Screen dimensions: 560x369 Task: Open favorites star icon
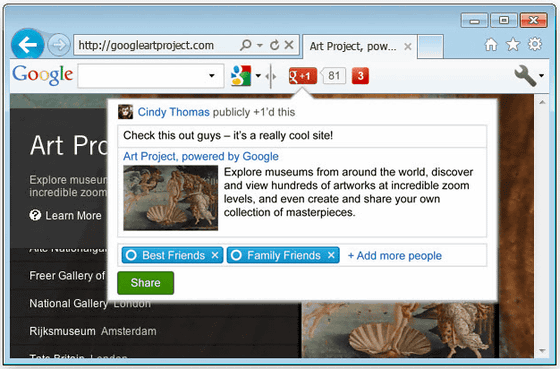pyautogui.click(x=513, y=45)
